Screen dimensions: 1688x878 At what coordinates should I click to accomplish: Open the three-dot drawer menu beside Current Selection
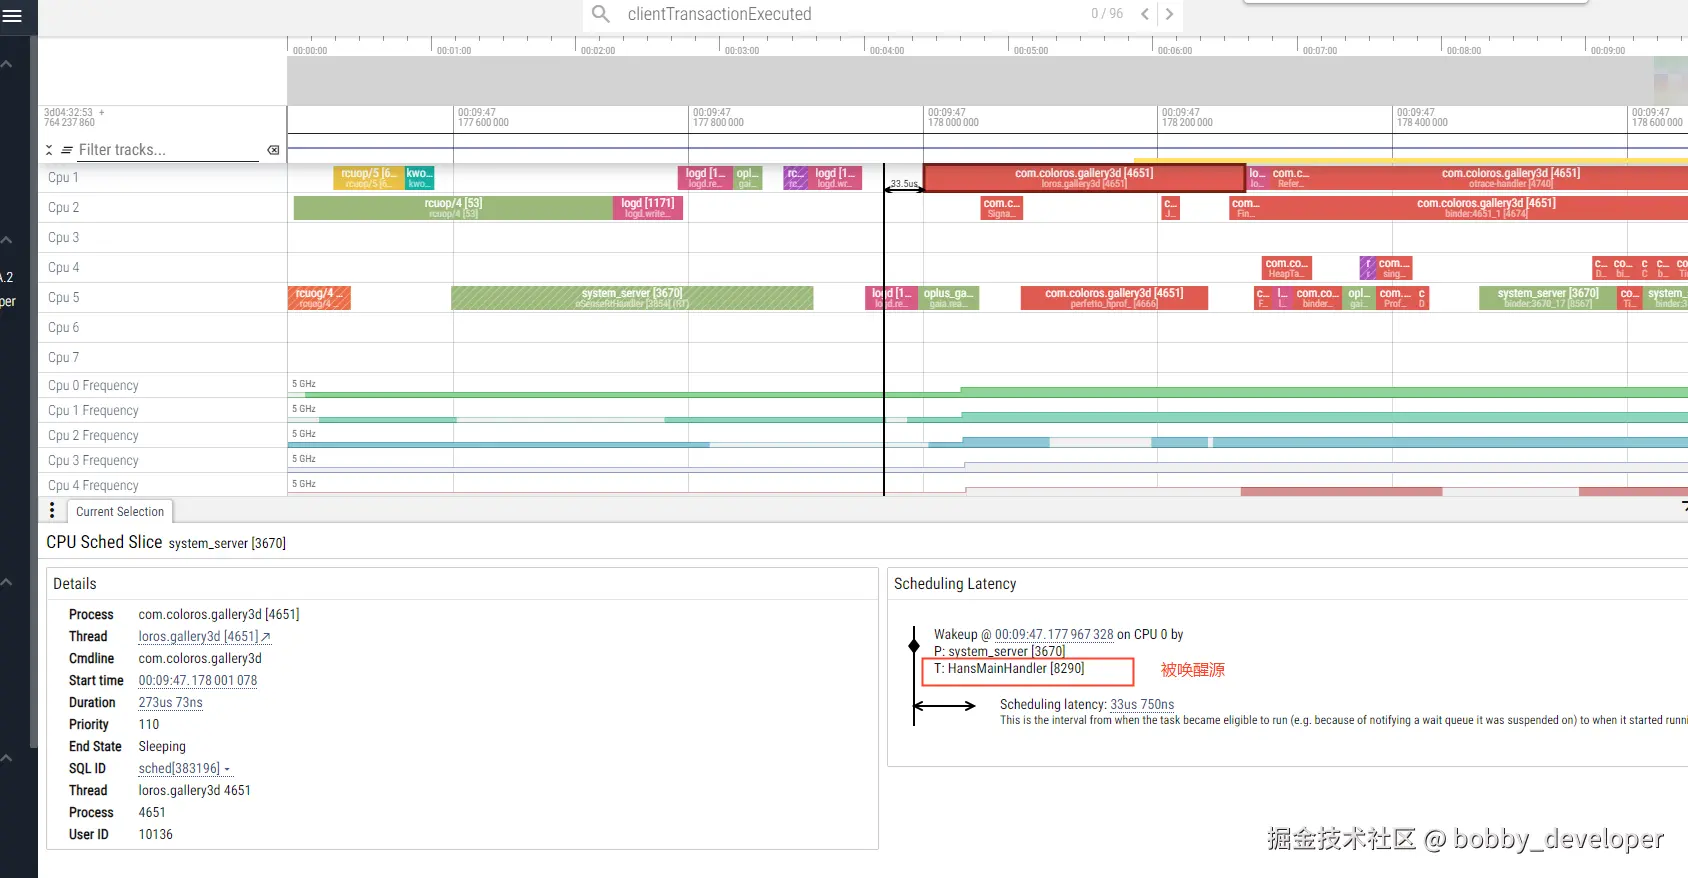pos(52,511)
